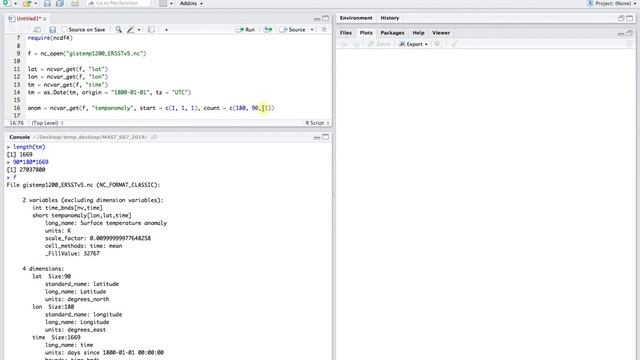
Task: Click code line 9 with nc_open
Action: tap(87, 53)
